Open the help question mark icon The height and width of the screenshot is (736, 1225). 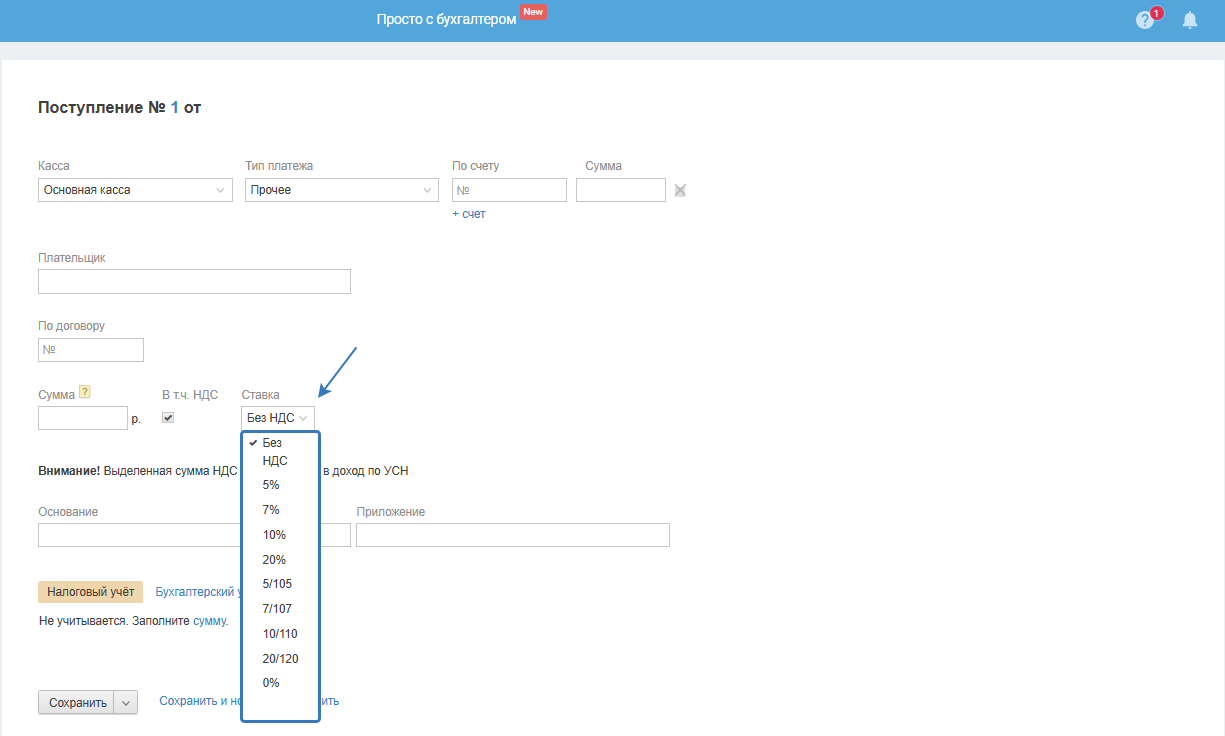(1145, 20)
